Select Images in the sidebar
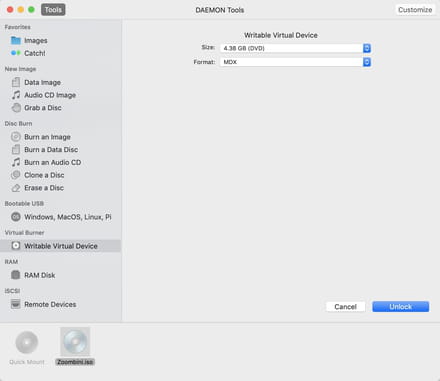 coord(36,41)
